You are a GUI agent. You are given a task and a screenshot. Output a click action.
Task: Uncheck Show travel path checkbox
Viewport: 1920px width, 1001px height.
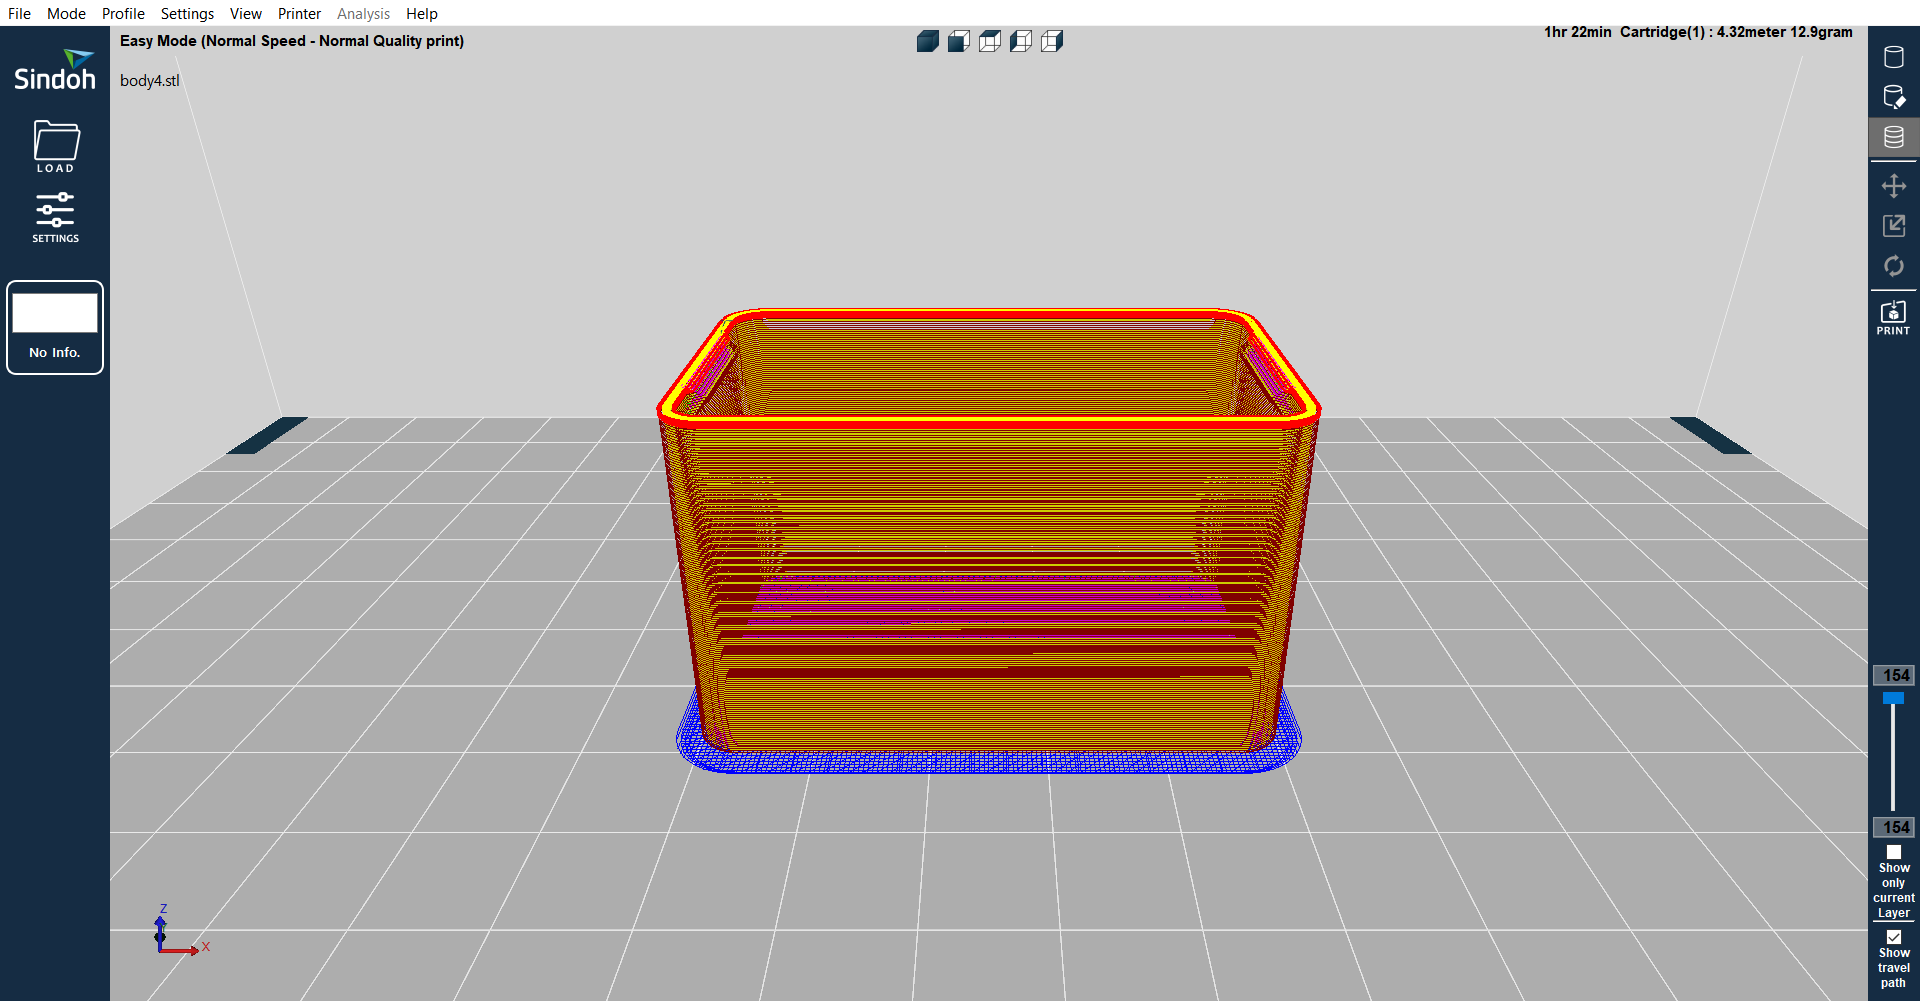click(1894, 937)
